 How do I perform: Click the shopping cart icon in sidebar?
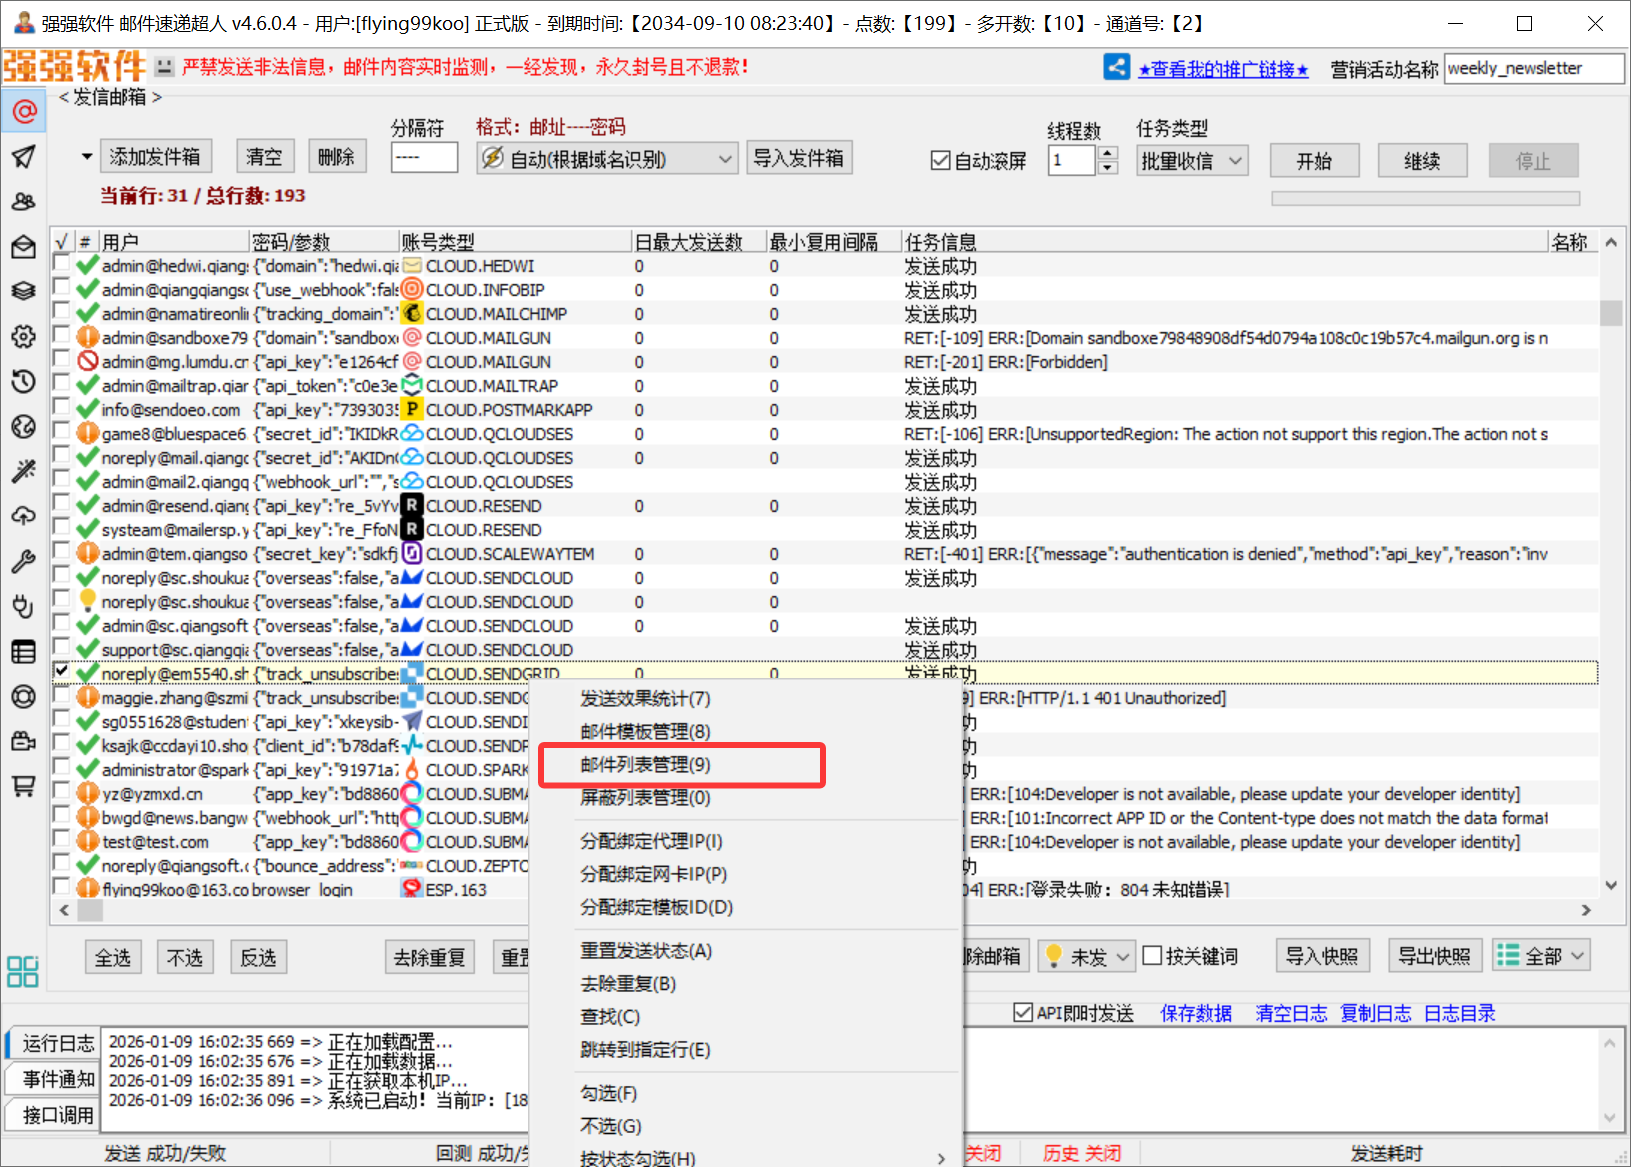[x=23, y=786]
